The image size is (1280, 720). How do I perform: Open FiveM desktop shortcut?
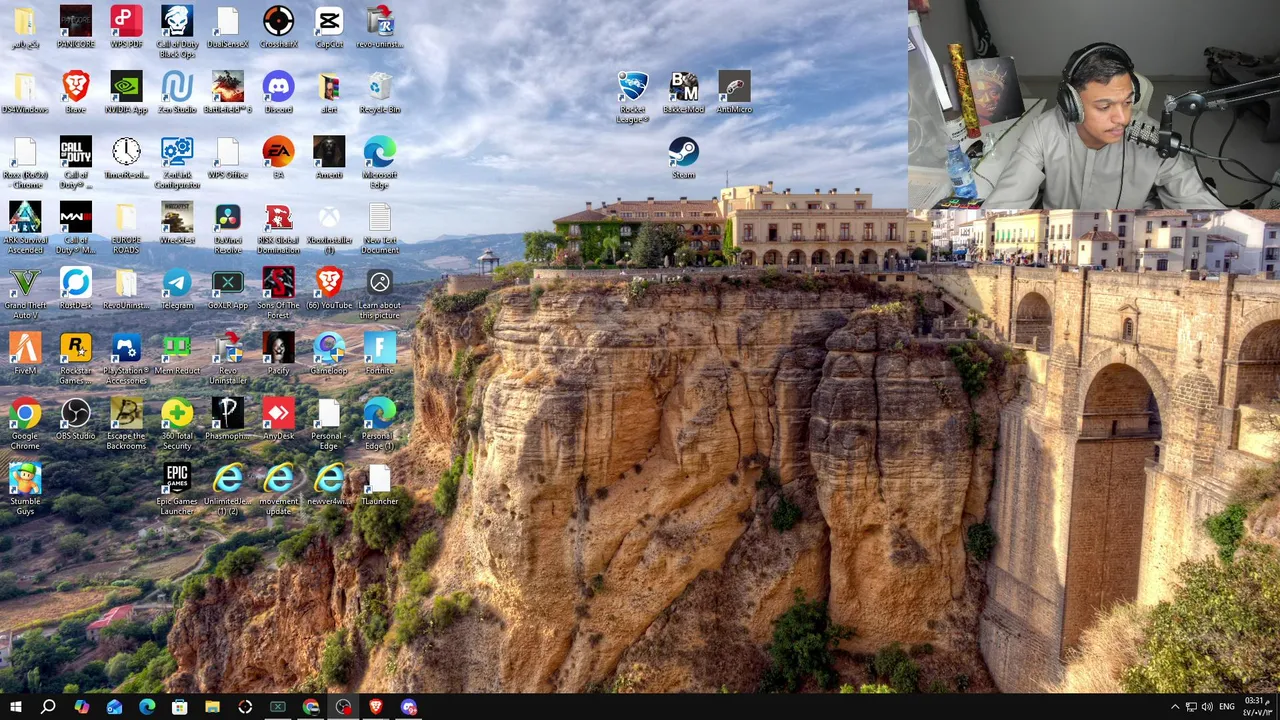[25, 352]
